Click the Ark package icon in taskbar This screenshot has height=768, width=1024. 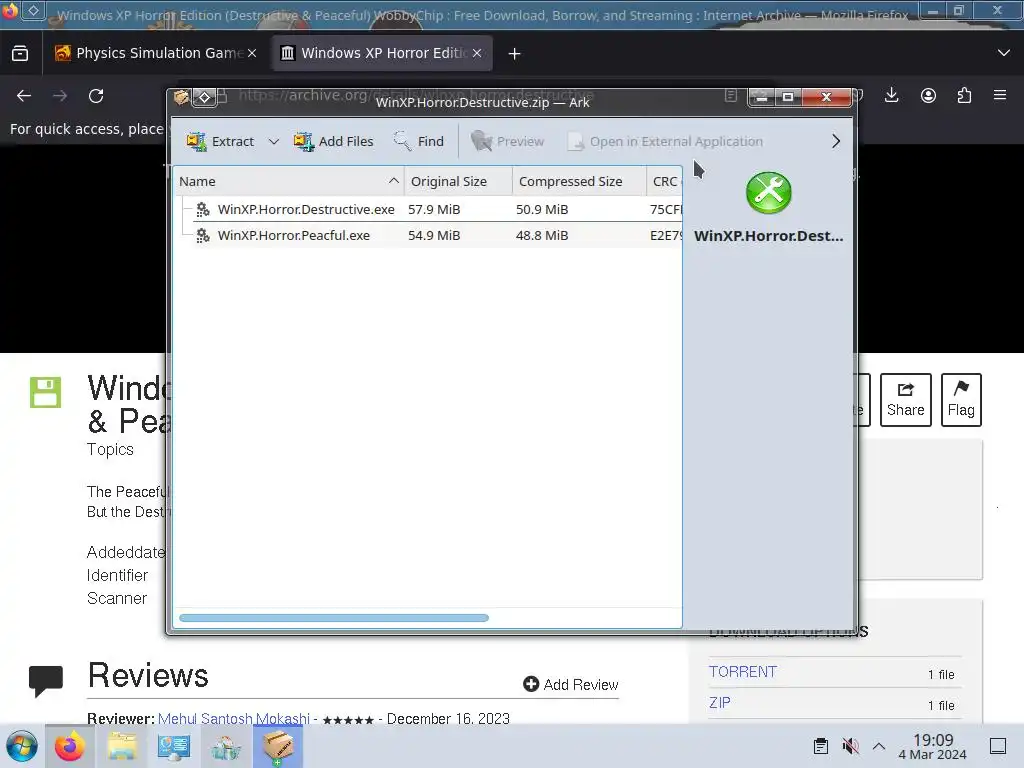(x=278, y=746)
